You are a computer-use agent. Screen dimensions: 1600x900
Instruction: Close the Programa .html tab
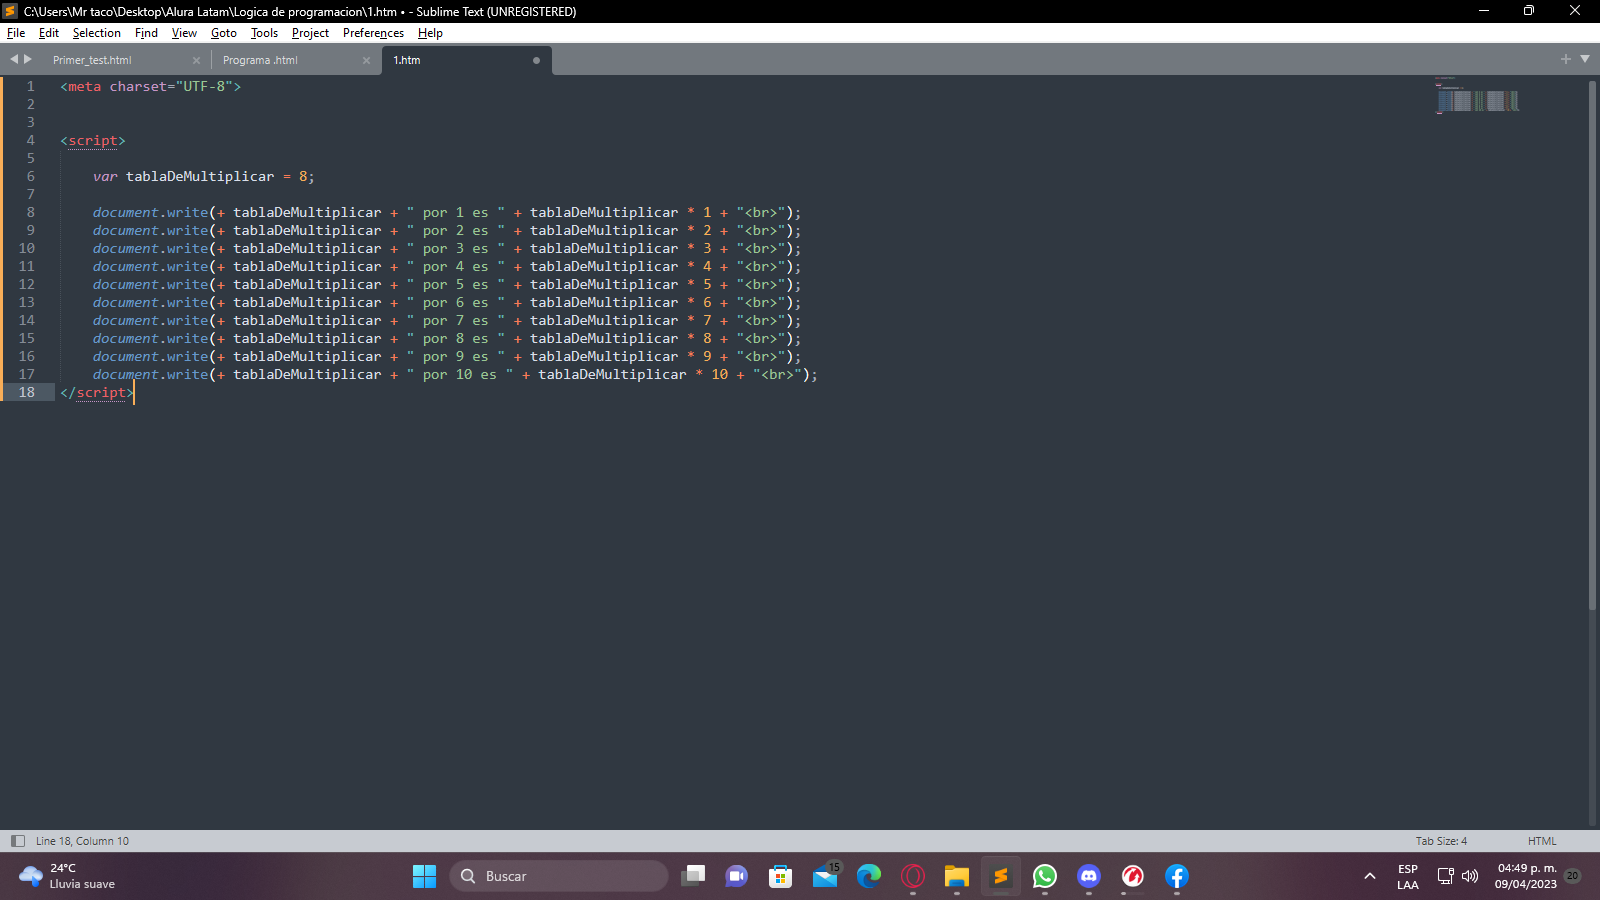click(x=366, y=60)
